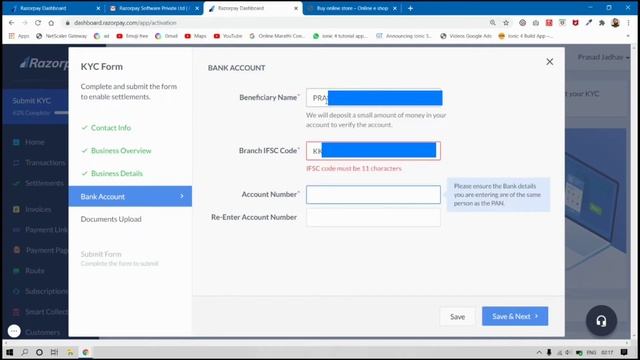Close the Razorpay Software Private Ltd tab
The width and height of the screenshot is (640, 360).
197,8
